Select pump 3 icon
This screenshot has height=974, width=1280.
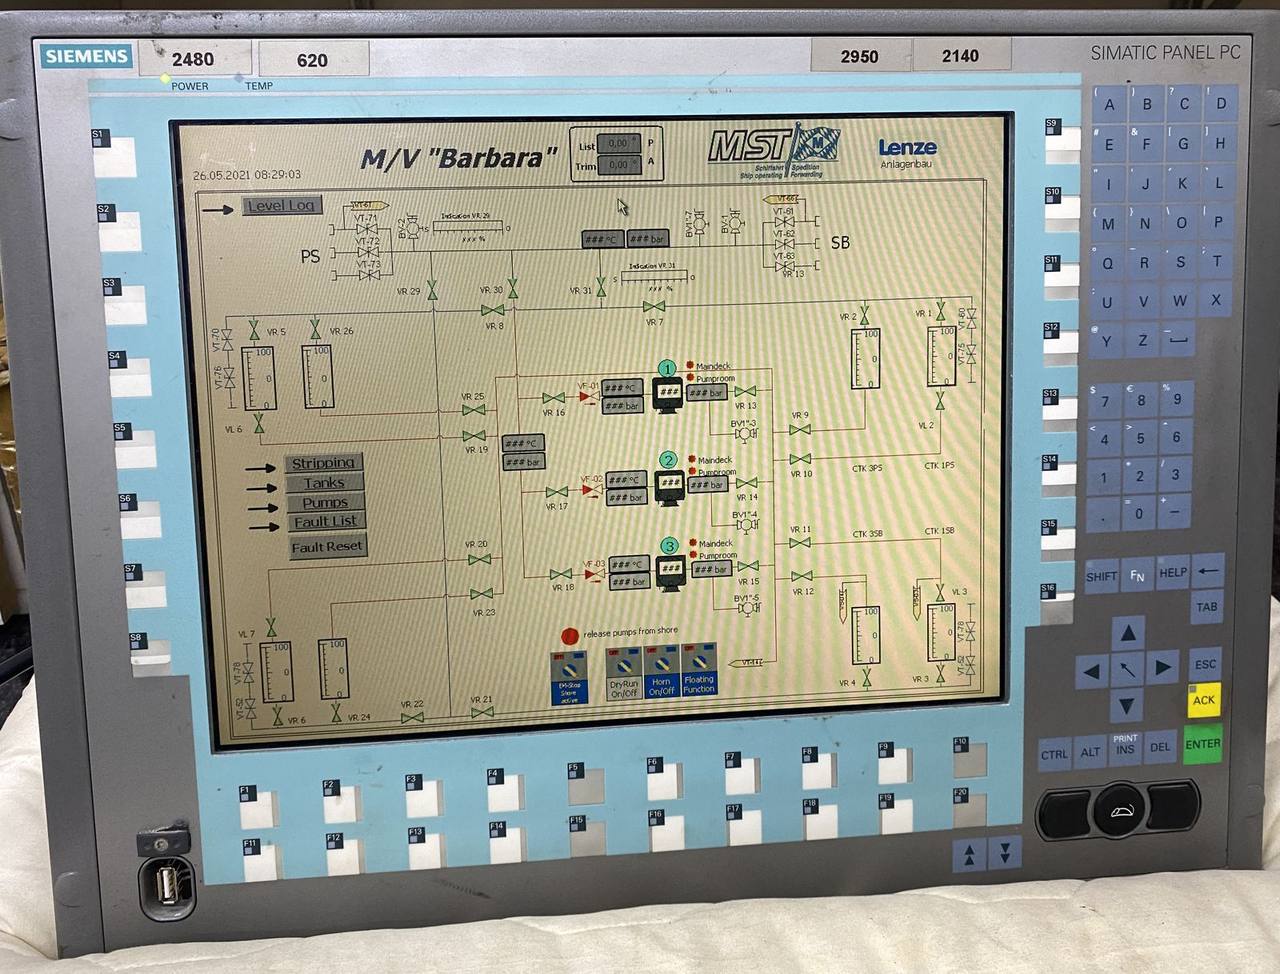(x=671, y=571)
